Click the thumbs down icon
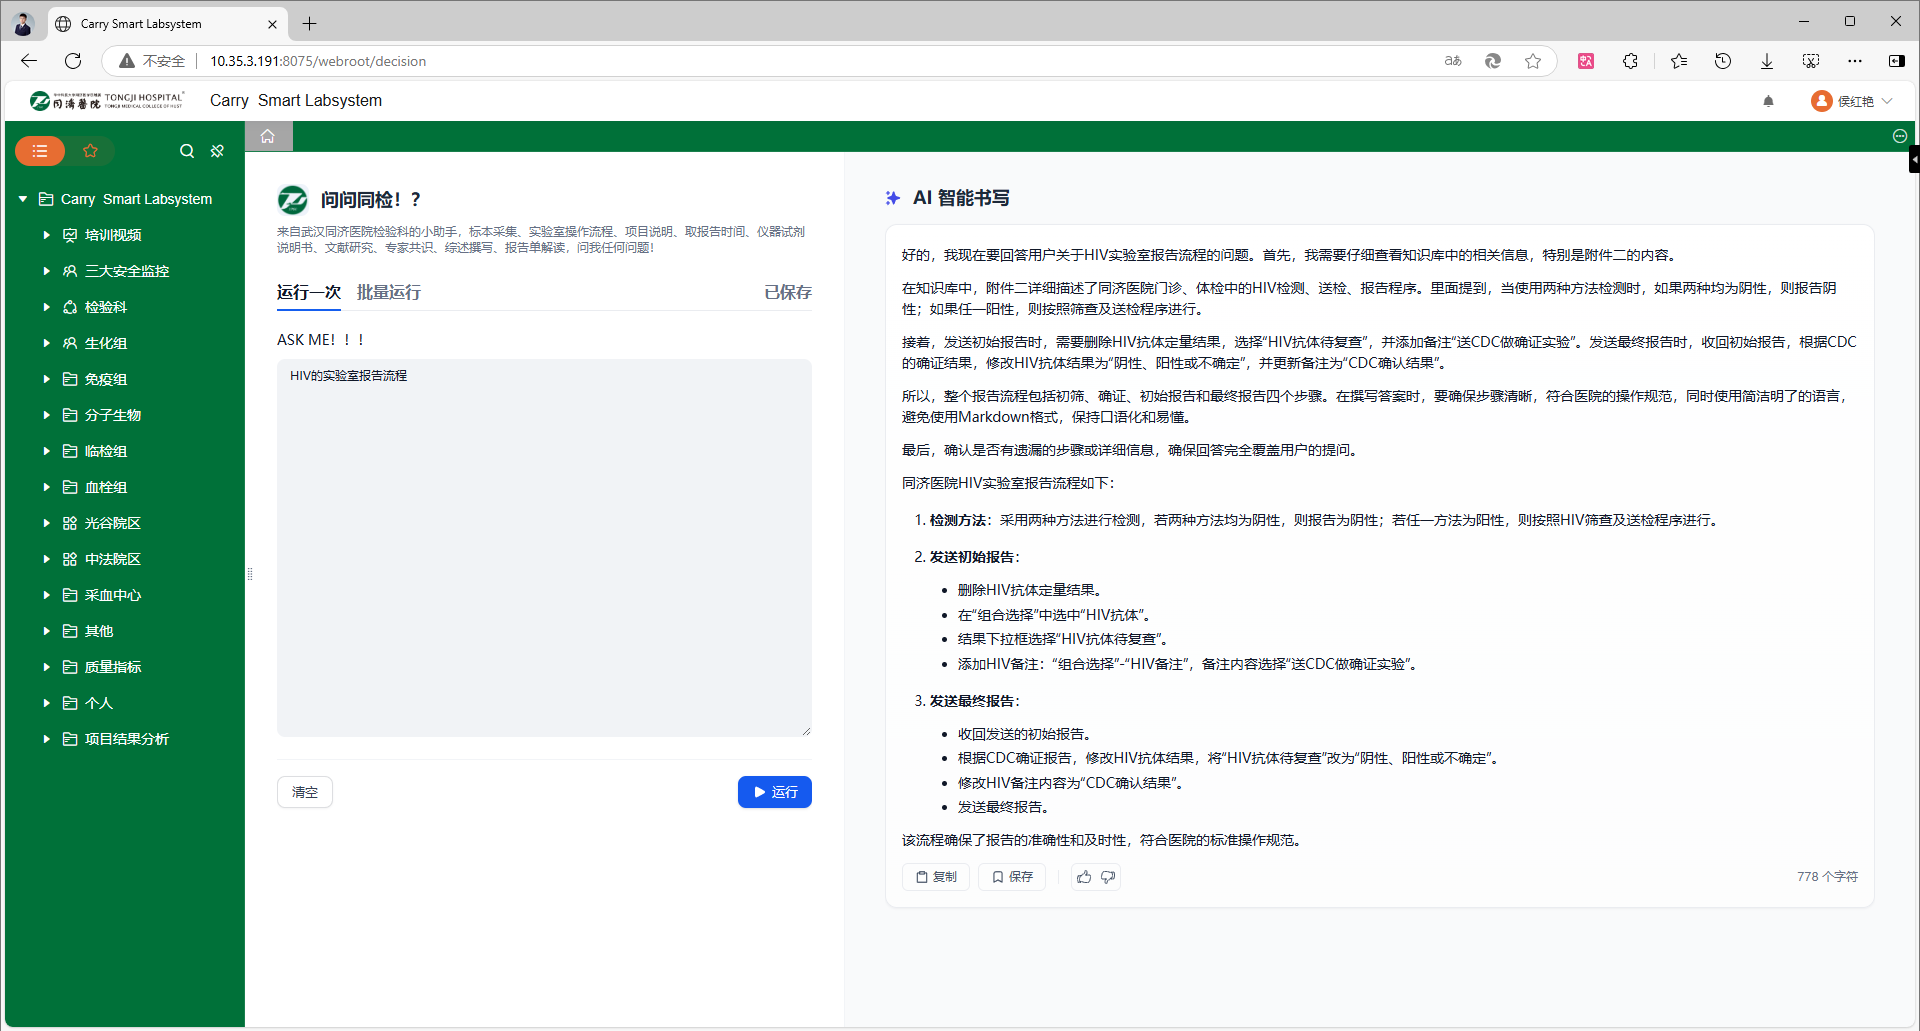The height and width of the screenshot is (1031, 1920). point(1108,877)
